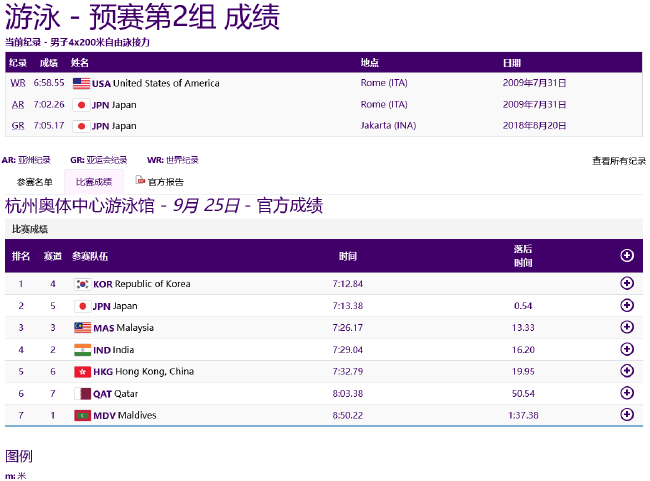Select the 比赛成绩 tab
The image size is (650, 481).
coord(94,182)
